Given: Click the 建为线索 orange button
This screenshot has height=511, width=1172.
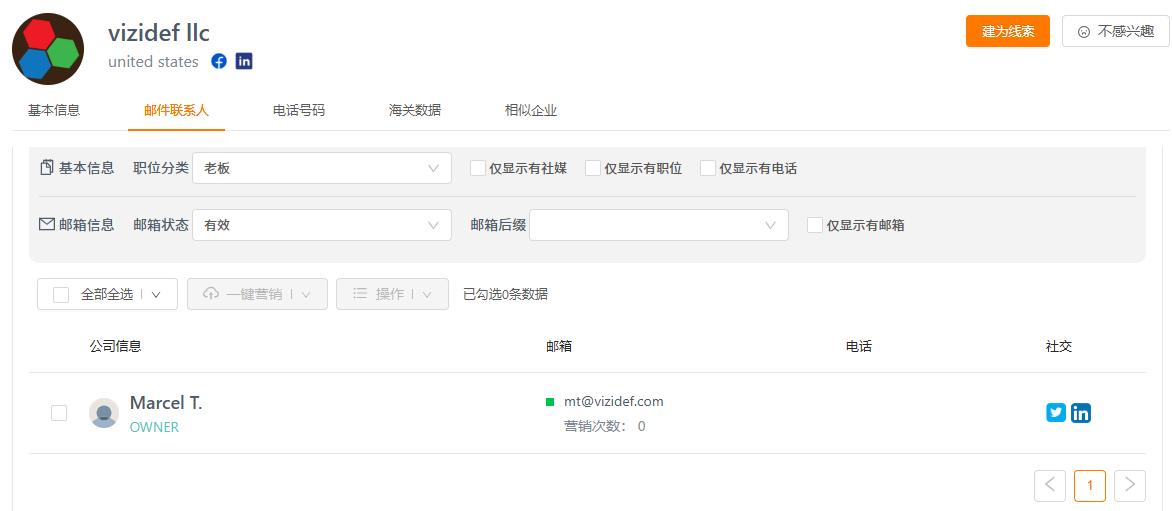Looking at the screenshot, I should [1008, 31].
